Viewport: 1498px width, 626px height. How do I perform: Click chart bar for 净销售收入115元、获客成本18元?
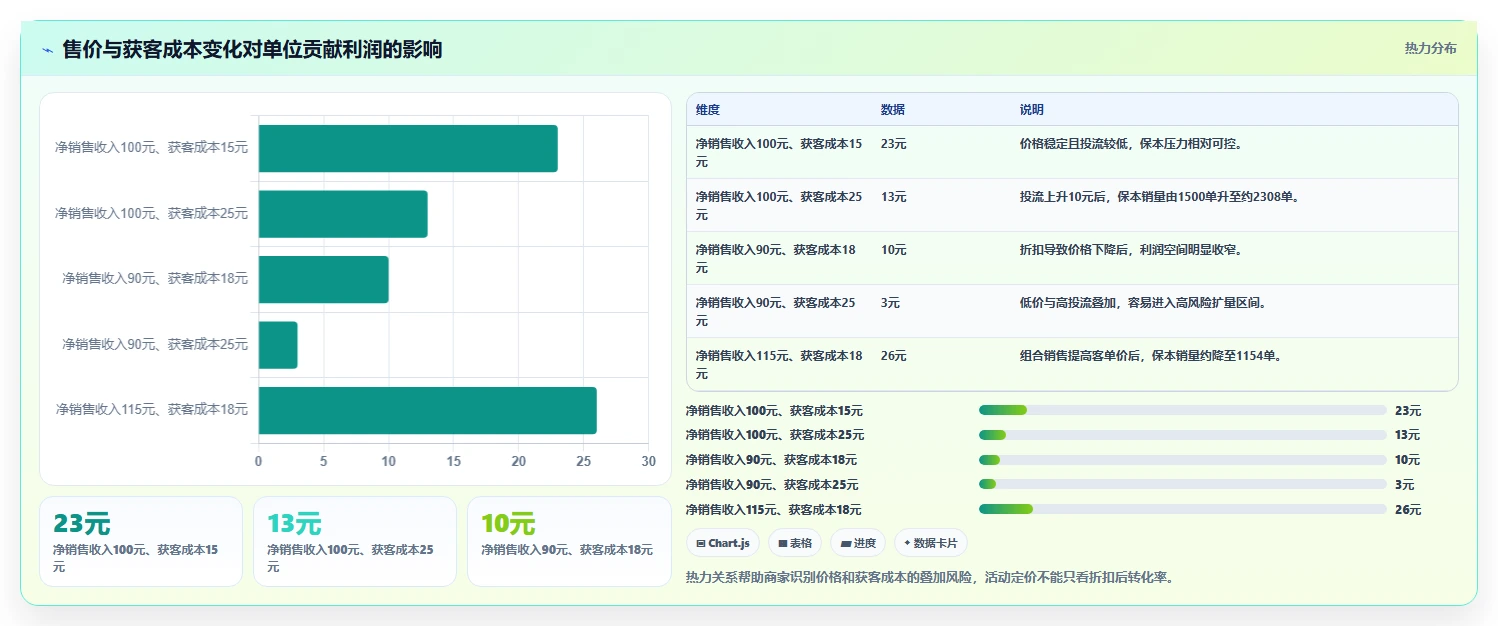coord(428,410)
